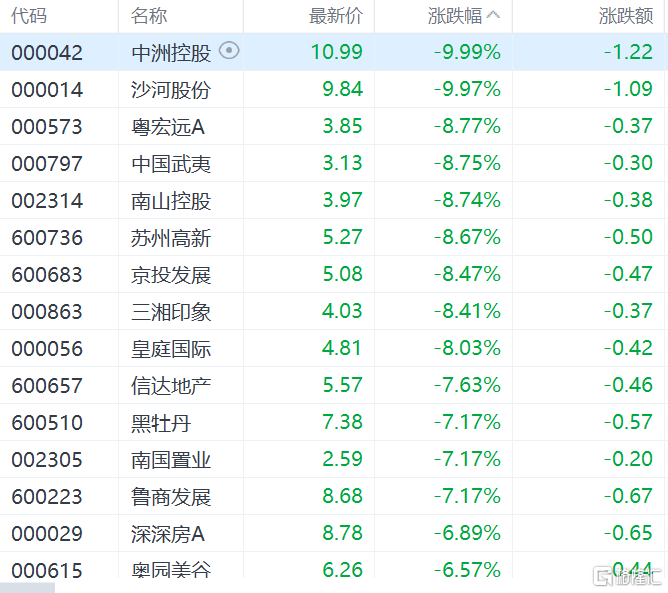Screen dimensions: 668x593
Task: Select stock code 600683
Action: click(x=47, y=275)
